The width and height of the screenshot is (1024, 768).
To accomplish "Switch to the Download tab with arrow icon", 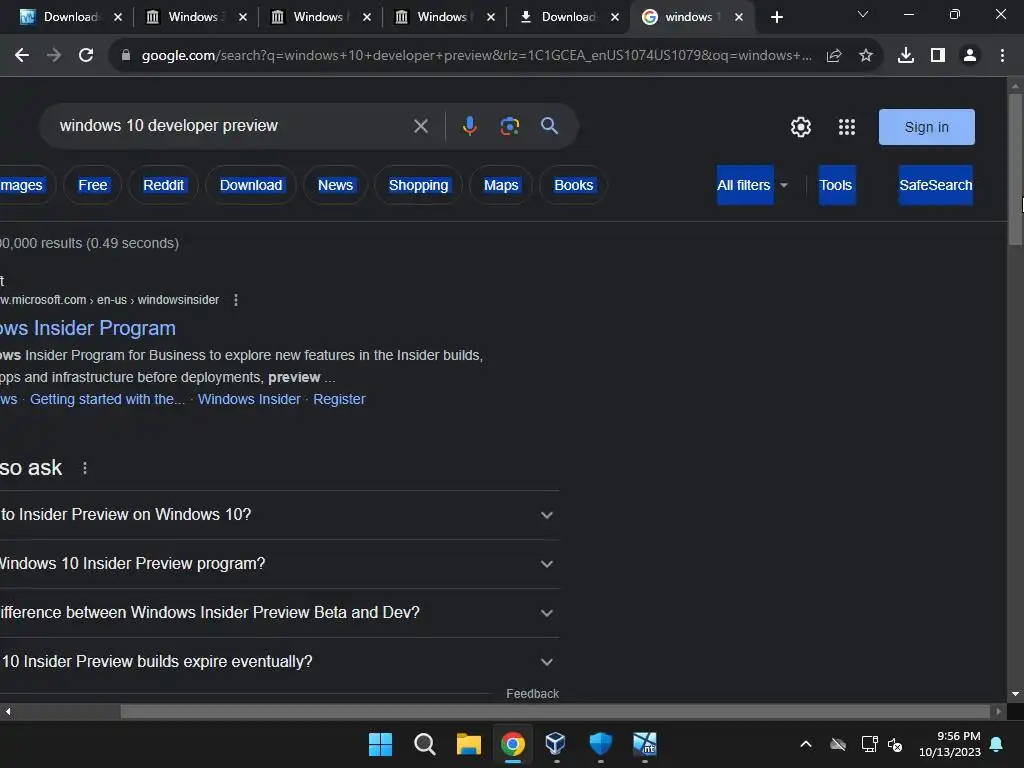I will (569, 17).
